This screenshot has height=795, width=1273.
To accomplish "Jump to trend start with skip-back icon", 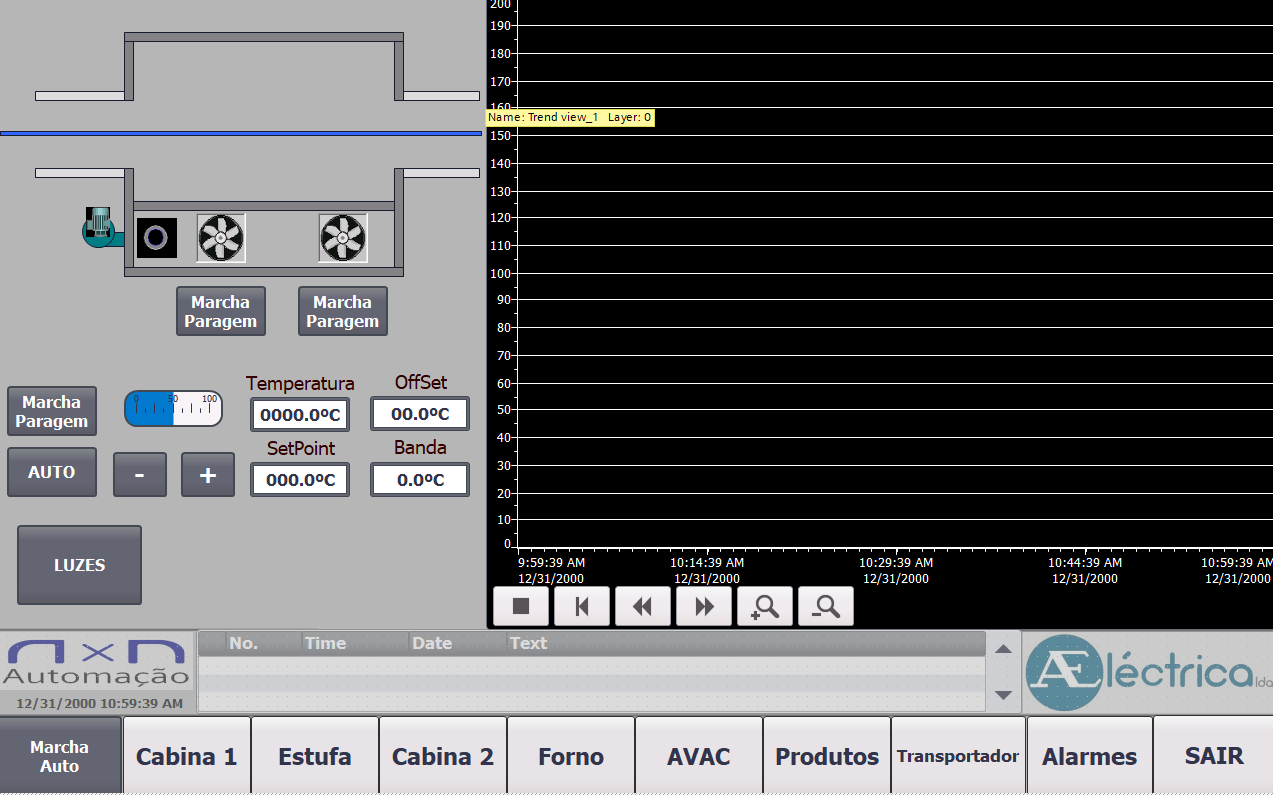I will [x=582, y=606].
